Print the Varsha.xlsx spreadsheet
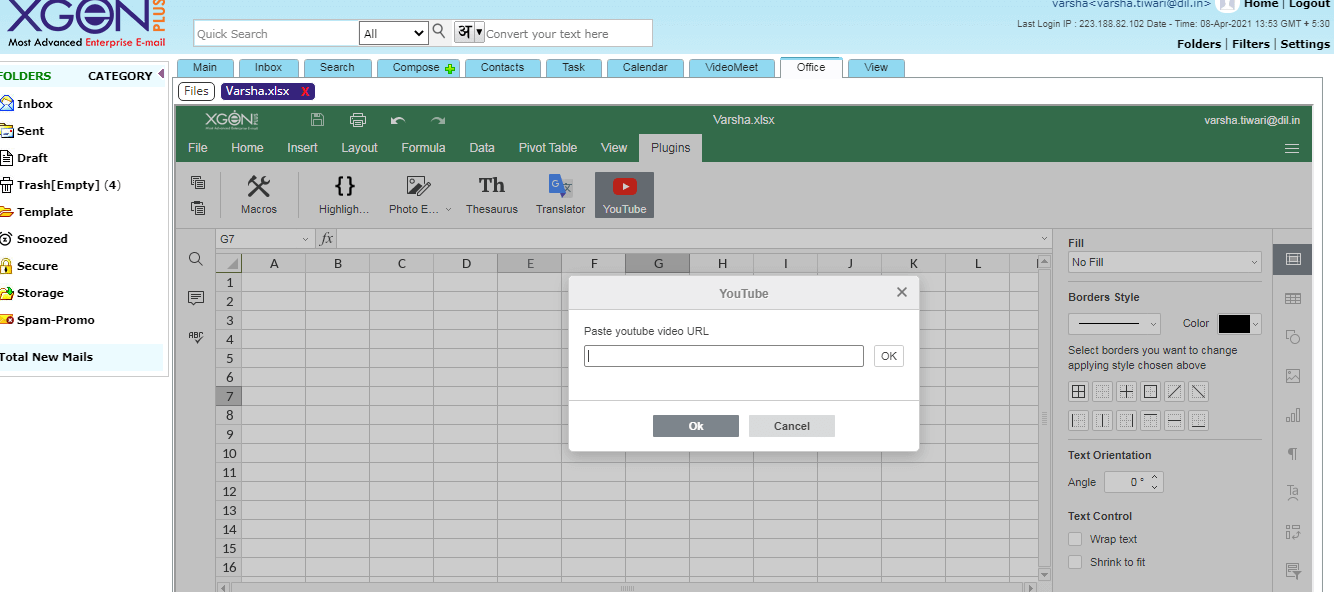This screenshot has height=592, width=1334. tap(358, 120)
